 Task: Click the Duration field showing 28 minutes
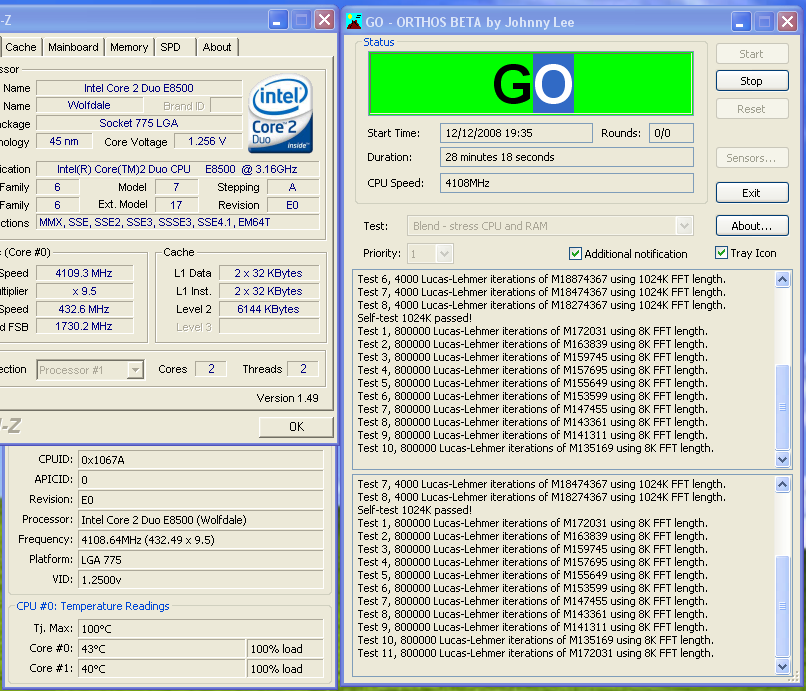(566, 157)
